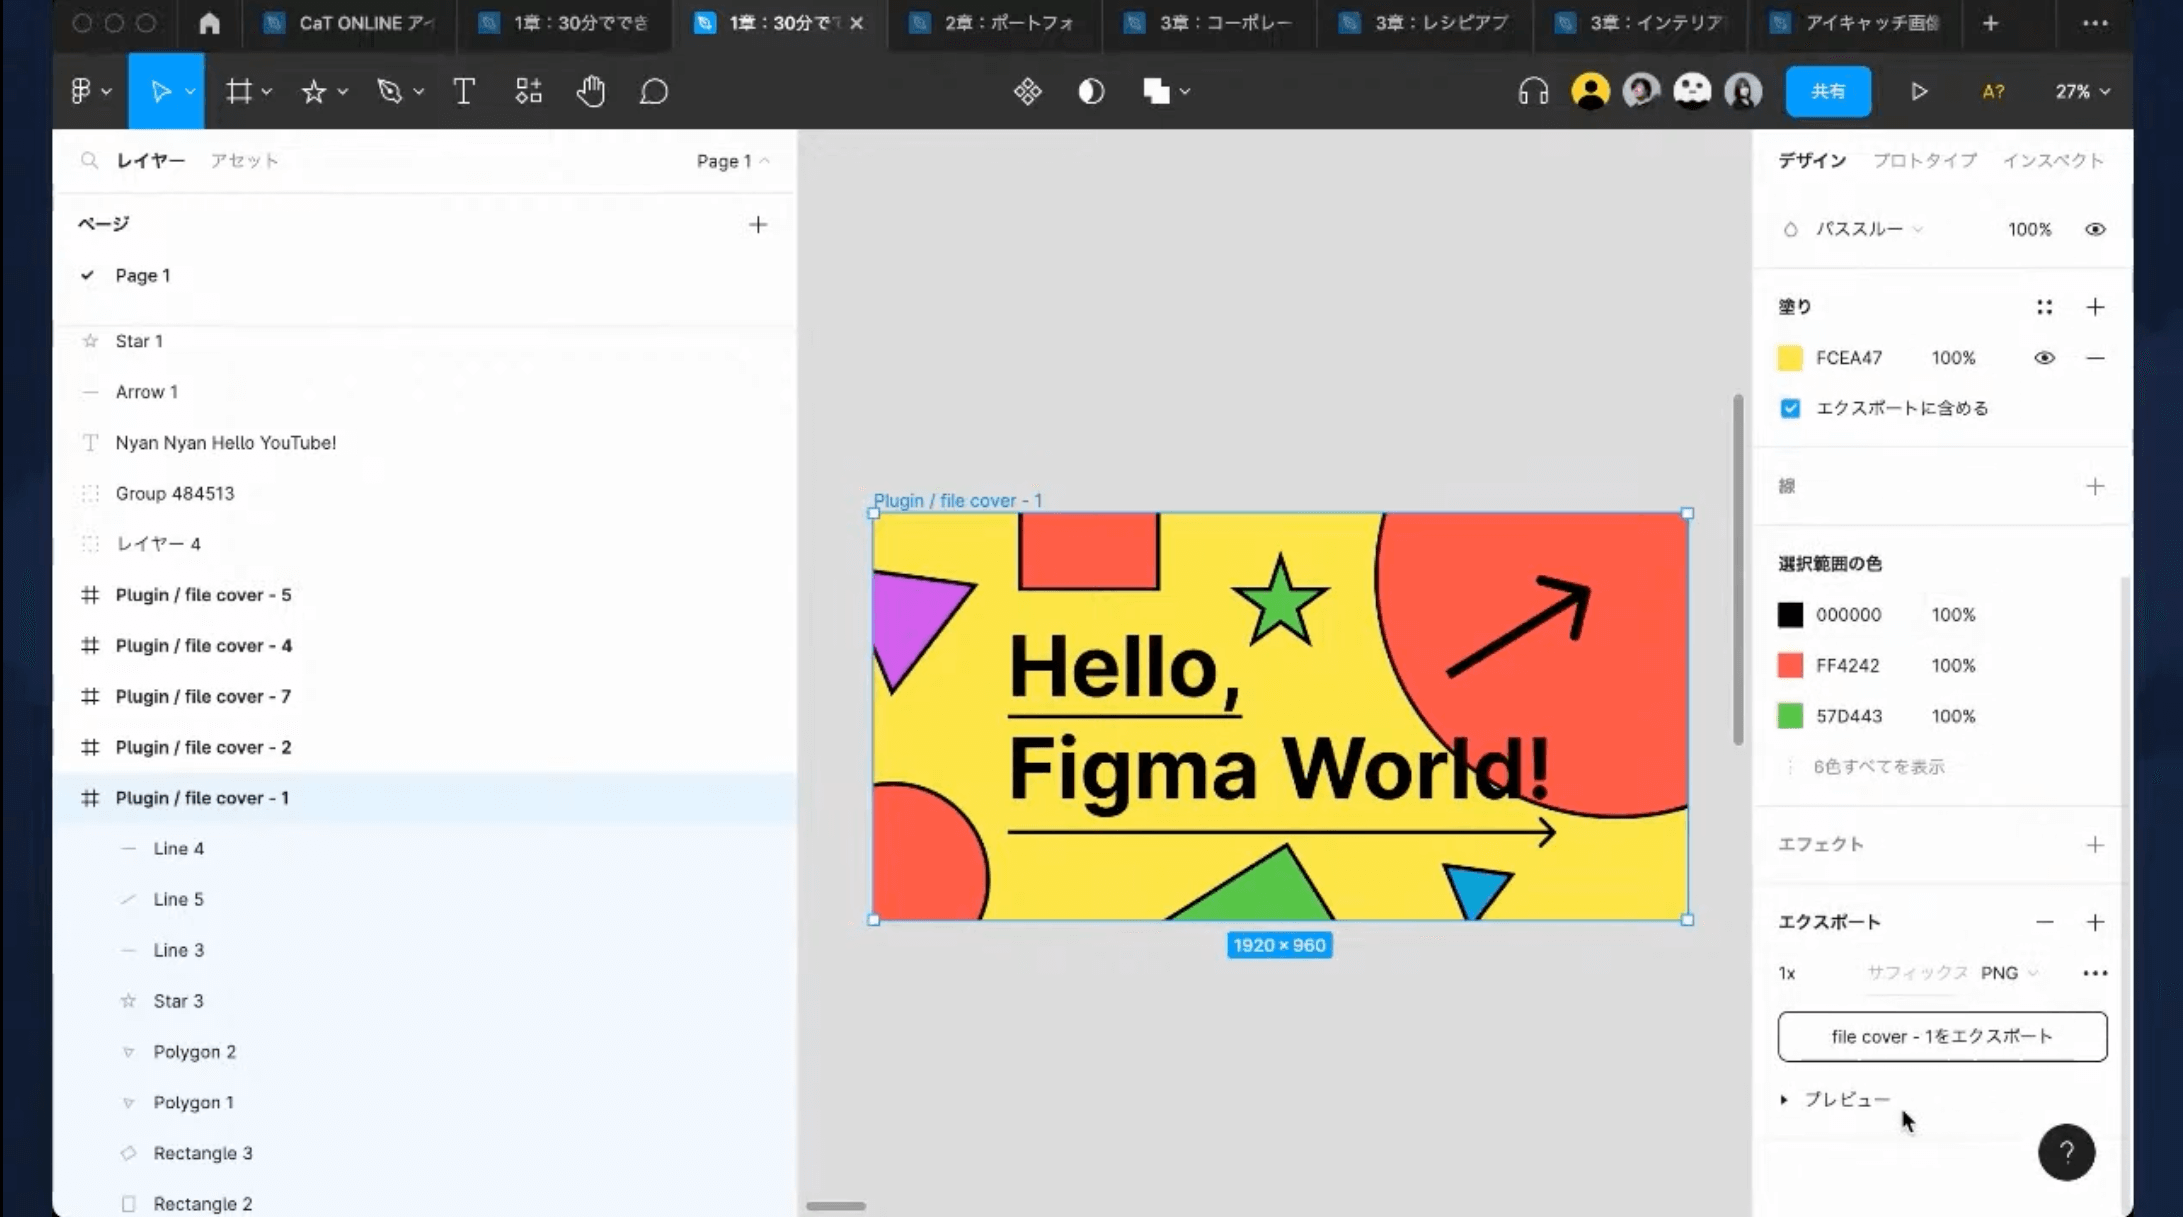Screen dimensions: 2183x1217
Task: Select the Star shape tool
Action: click(x=313, y=91)
